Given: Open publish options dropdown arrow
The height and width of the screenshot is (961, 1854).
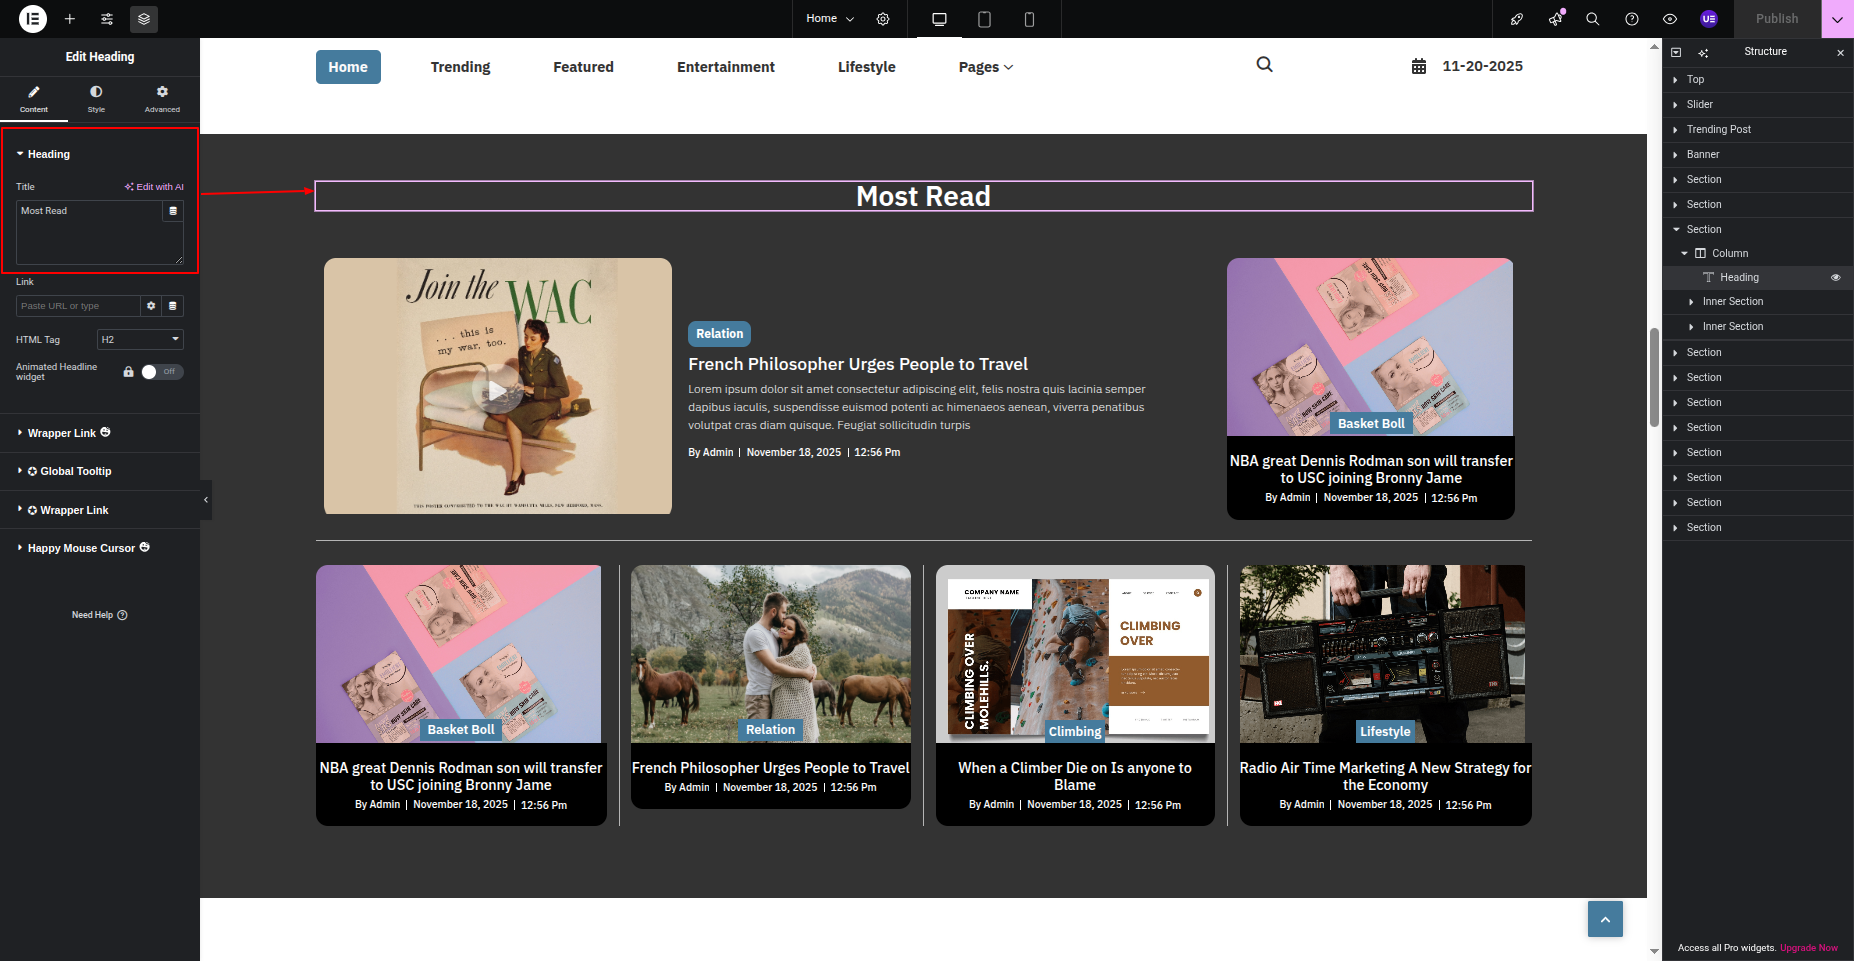Looking at the screenshot, I should (1837, 19).
